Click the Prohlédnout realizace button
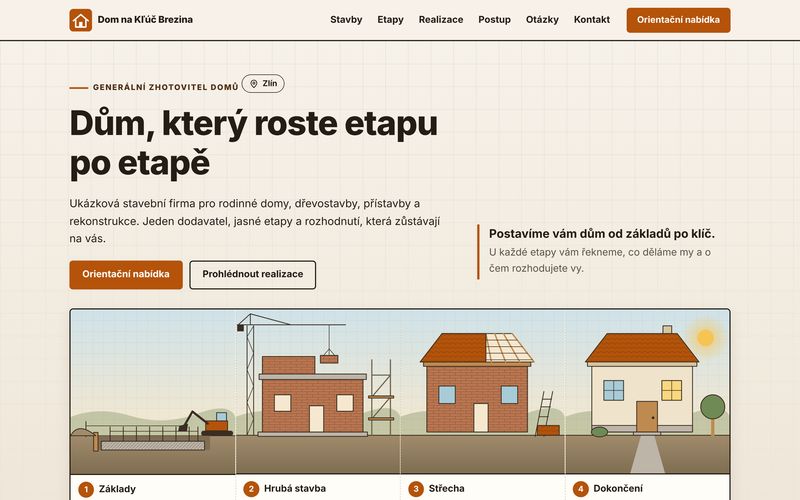 click(253, 274)
